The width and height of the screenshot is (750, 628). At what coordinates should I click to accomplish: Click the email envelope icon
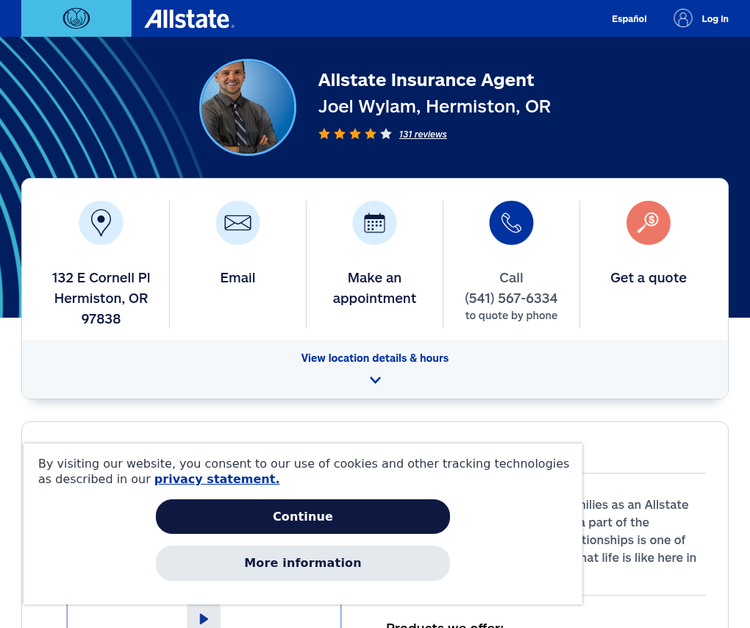(238, 223)
